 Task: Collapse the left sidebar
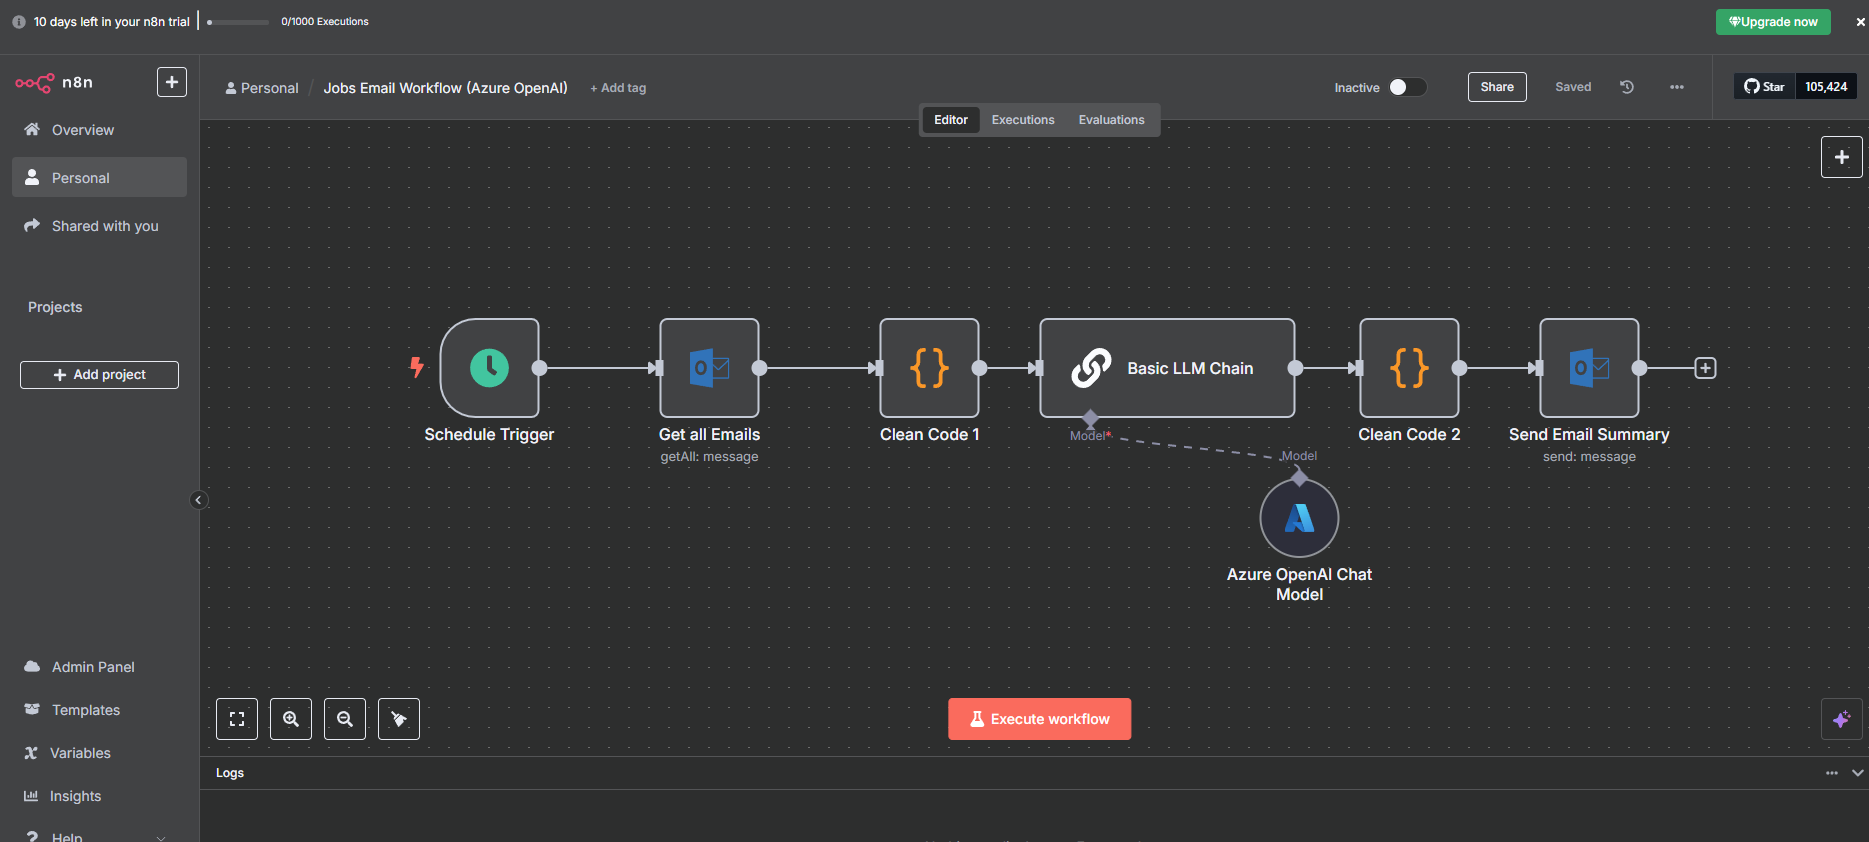198,500
